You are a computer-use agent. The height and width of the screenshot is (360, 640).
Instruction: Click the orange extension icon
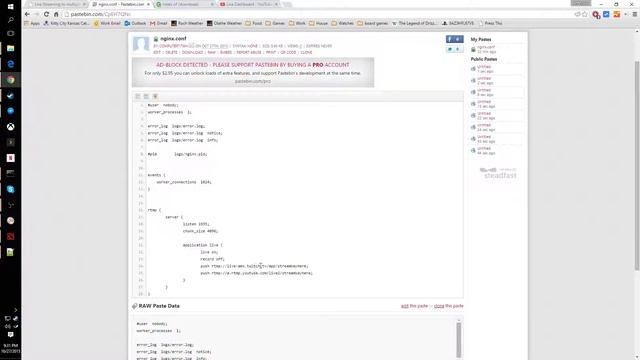click(617, 14)
